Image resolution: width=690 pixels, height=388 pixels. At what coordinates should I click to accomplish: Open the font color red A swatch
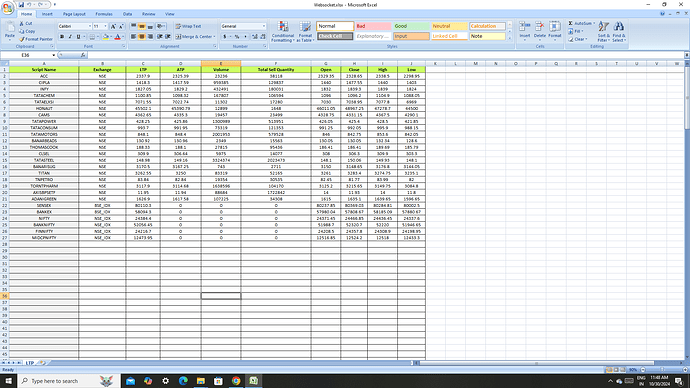point(117,37)
